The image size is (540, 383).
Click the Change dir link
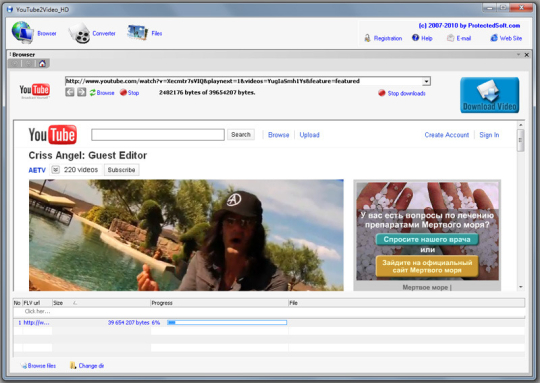click(91, 366)
